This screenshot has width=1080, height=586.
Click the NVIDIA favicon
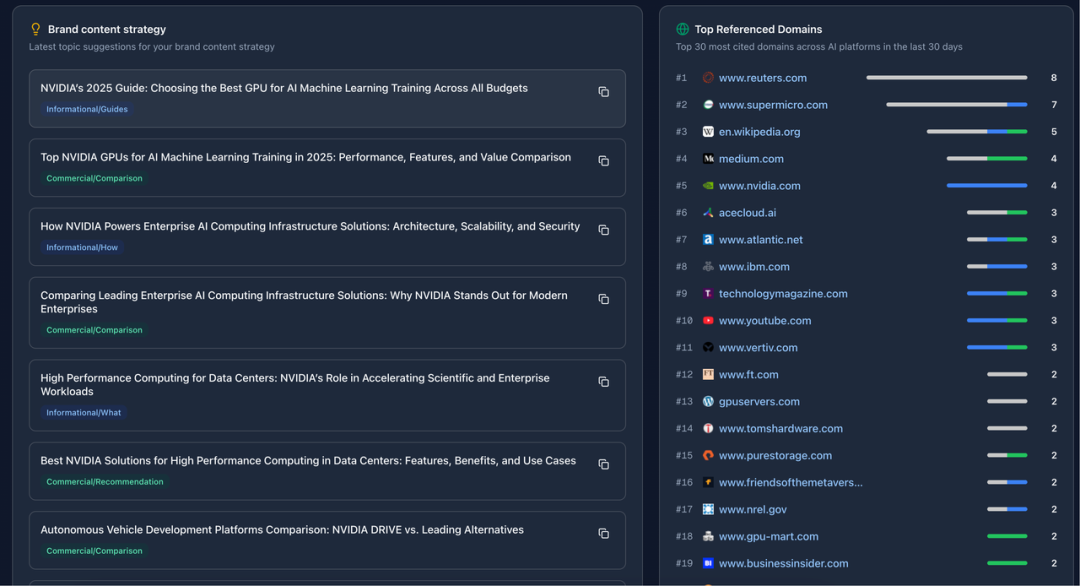pos(708,185)
